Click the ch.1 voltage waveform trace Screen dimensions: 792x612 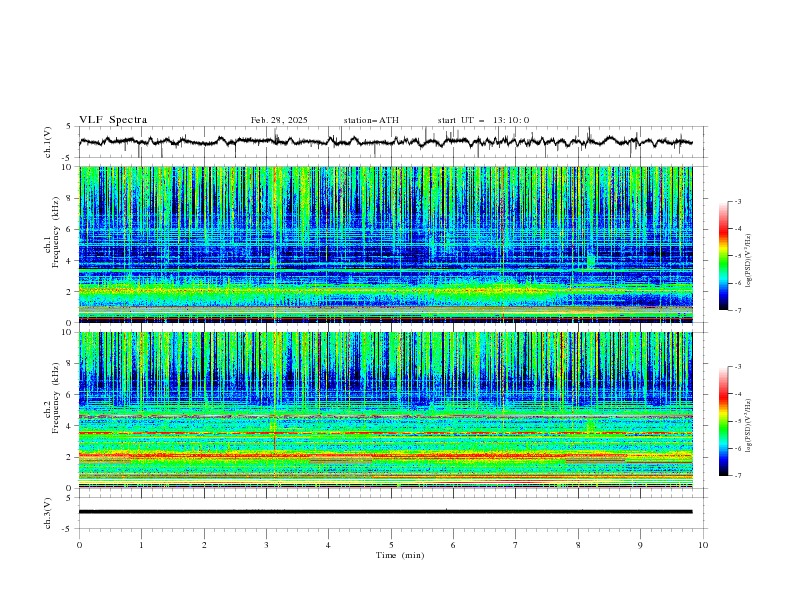(385, 142)
